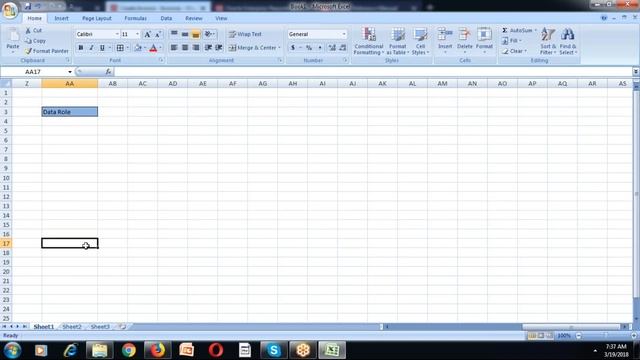
Task: Increase font size with Grow Font
Action: [147, 34]
